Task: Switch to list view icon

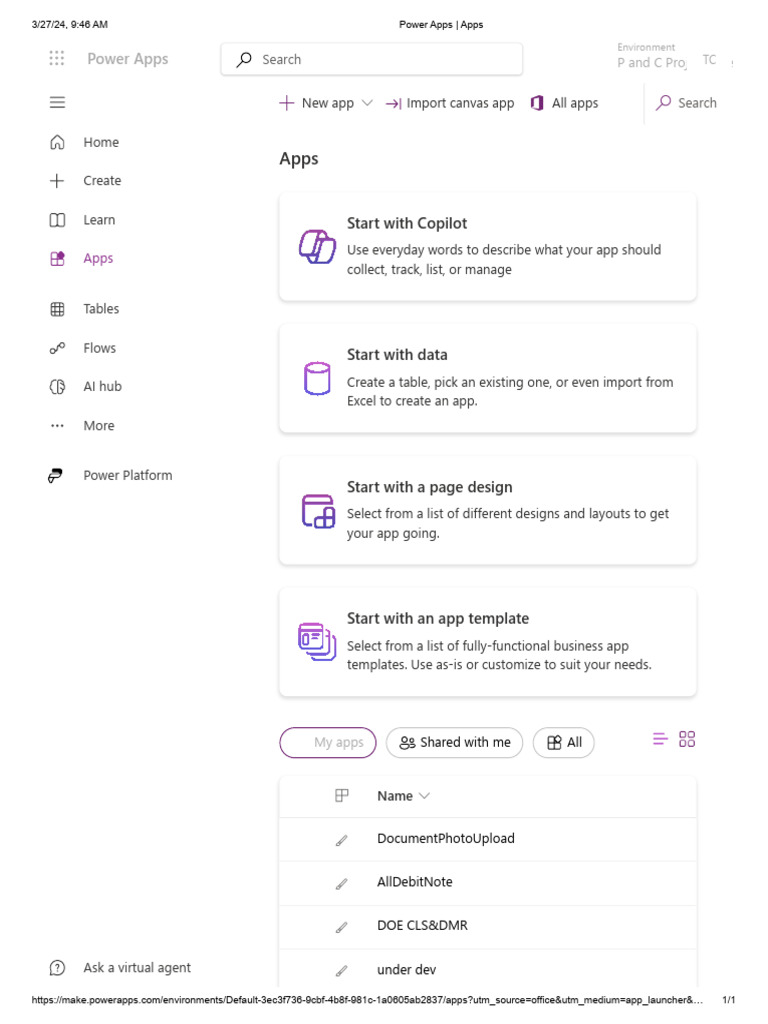Action: coord(660,739)
